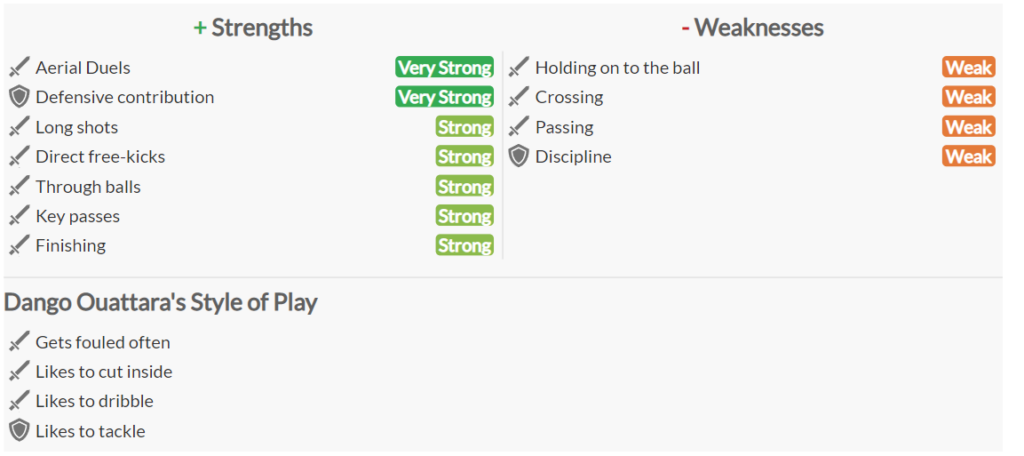Screen dimensions: 1024x456
Task: Click the sword icon beside Gets fouled often
Action: tap(20, 342)
